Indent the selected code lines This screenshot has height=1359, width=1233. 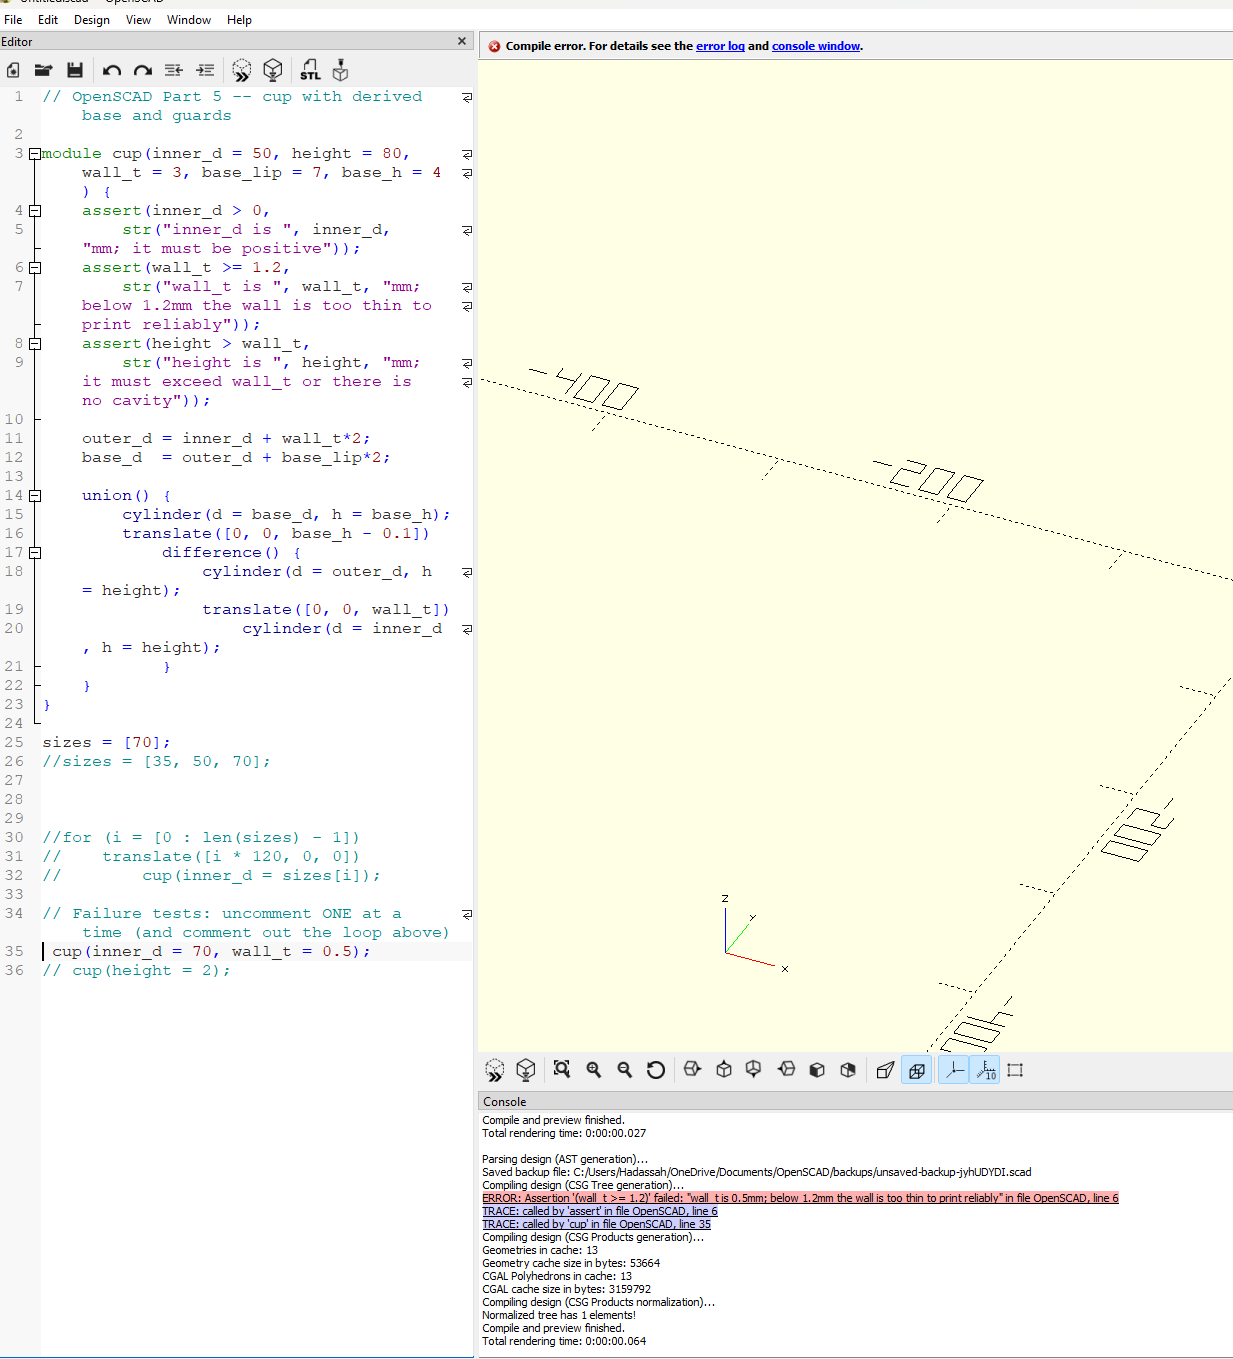[x=205, y=70]
